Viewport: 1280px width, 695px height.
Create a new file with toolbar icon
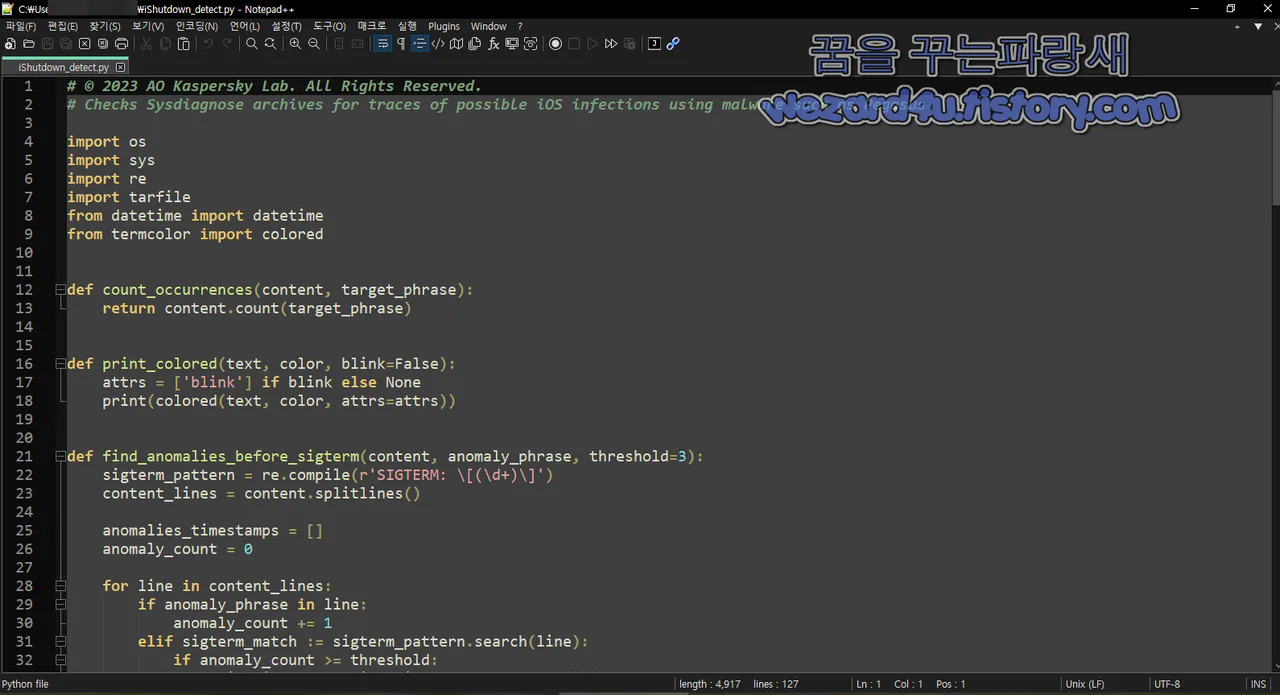(10, 43)
